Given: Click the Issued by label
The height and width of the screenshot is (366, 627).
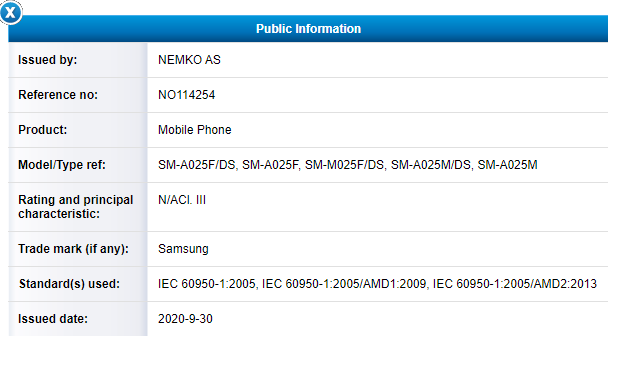Looking at the screenshot, I should tap(48, 60).
